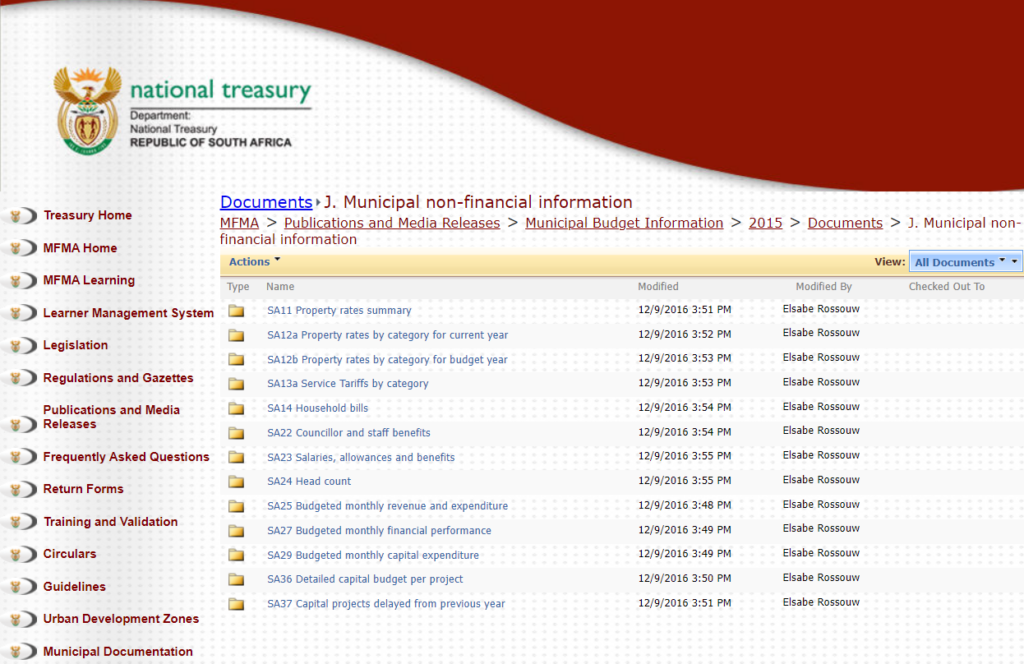Expand the All Documents view selector
This screenshot has width=1024, height=664.
pos(965,262)
